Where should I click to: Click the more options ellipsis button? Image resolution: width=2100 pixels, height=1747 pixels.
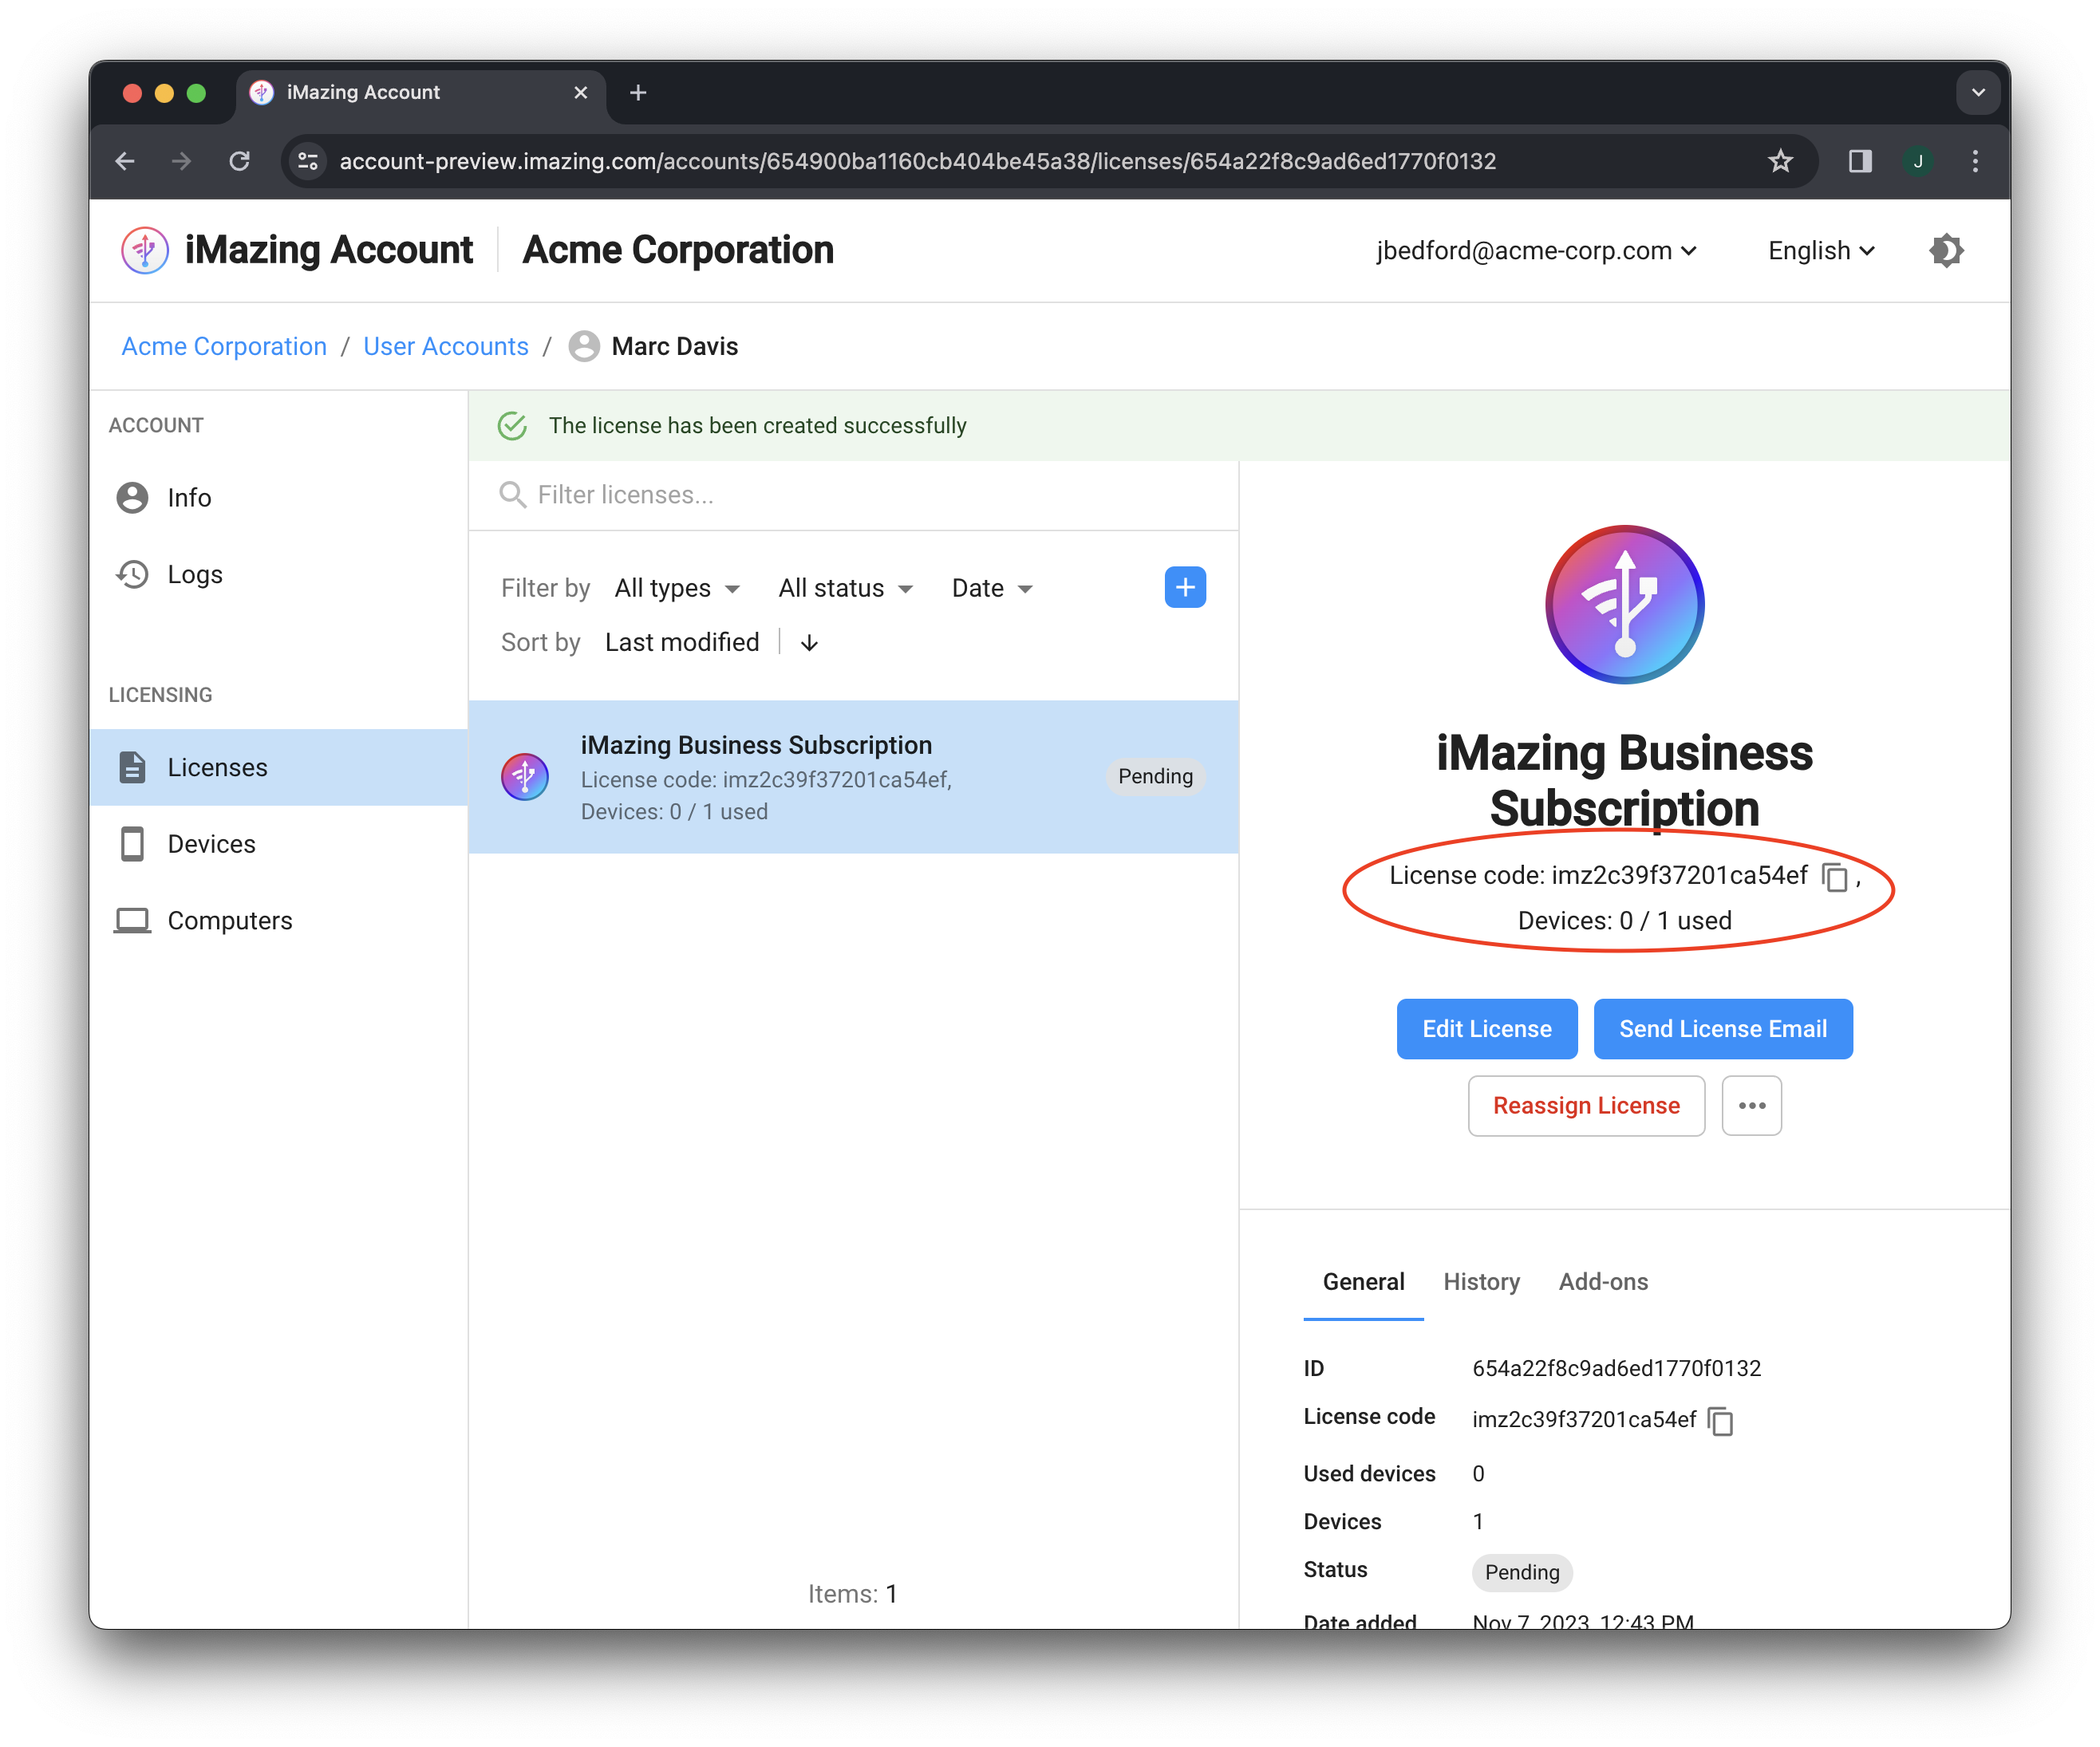tap(1753, 1106)
